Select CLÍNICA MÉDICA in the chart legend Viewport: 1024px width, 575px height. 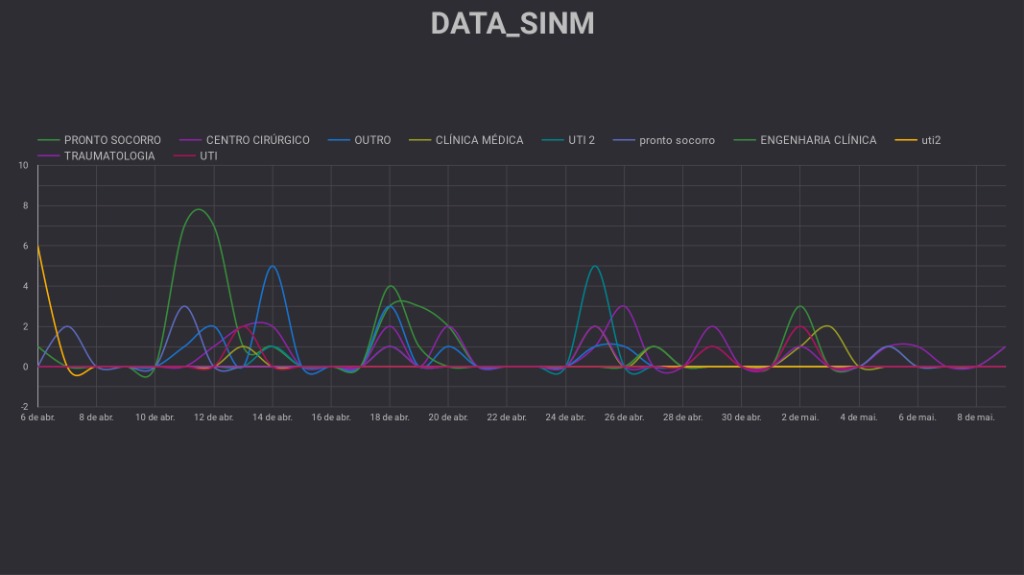(x=479, y=140)
